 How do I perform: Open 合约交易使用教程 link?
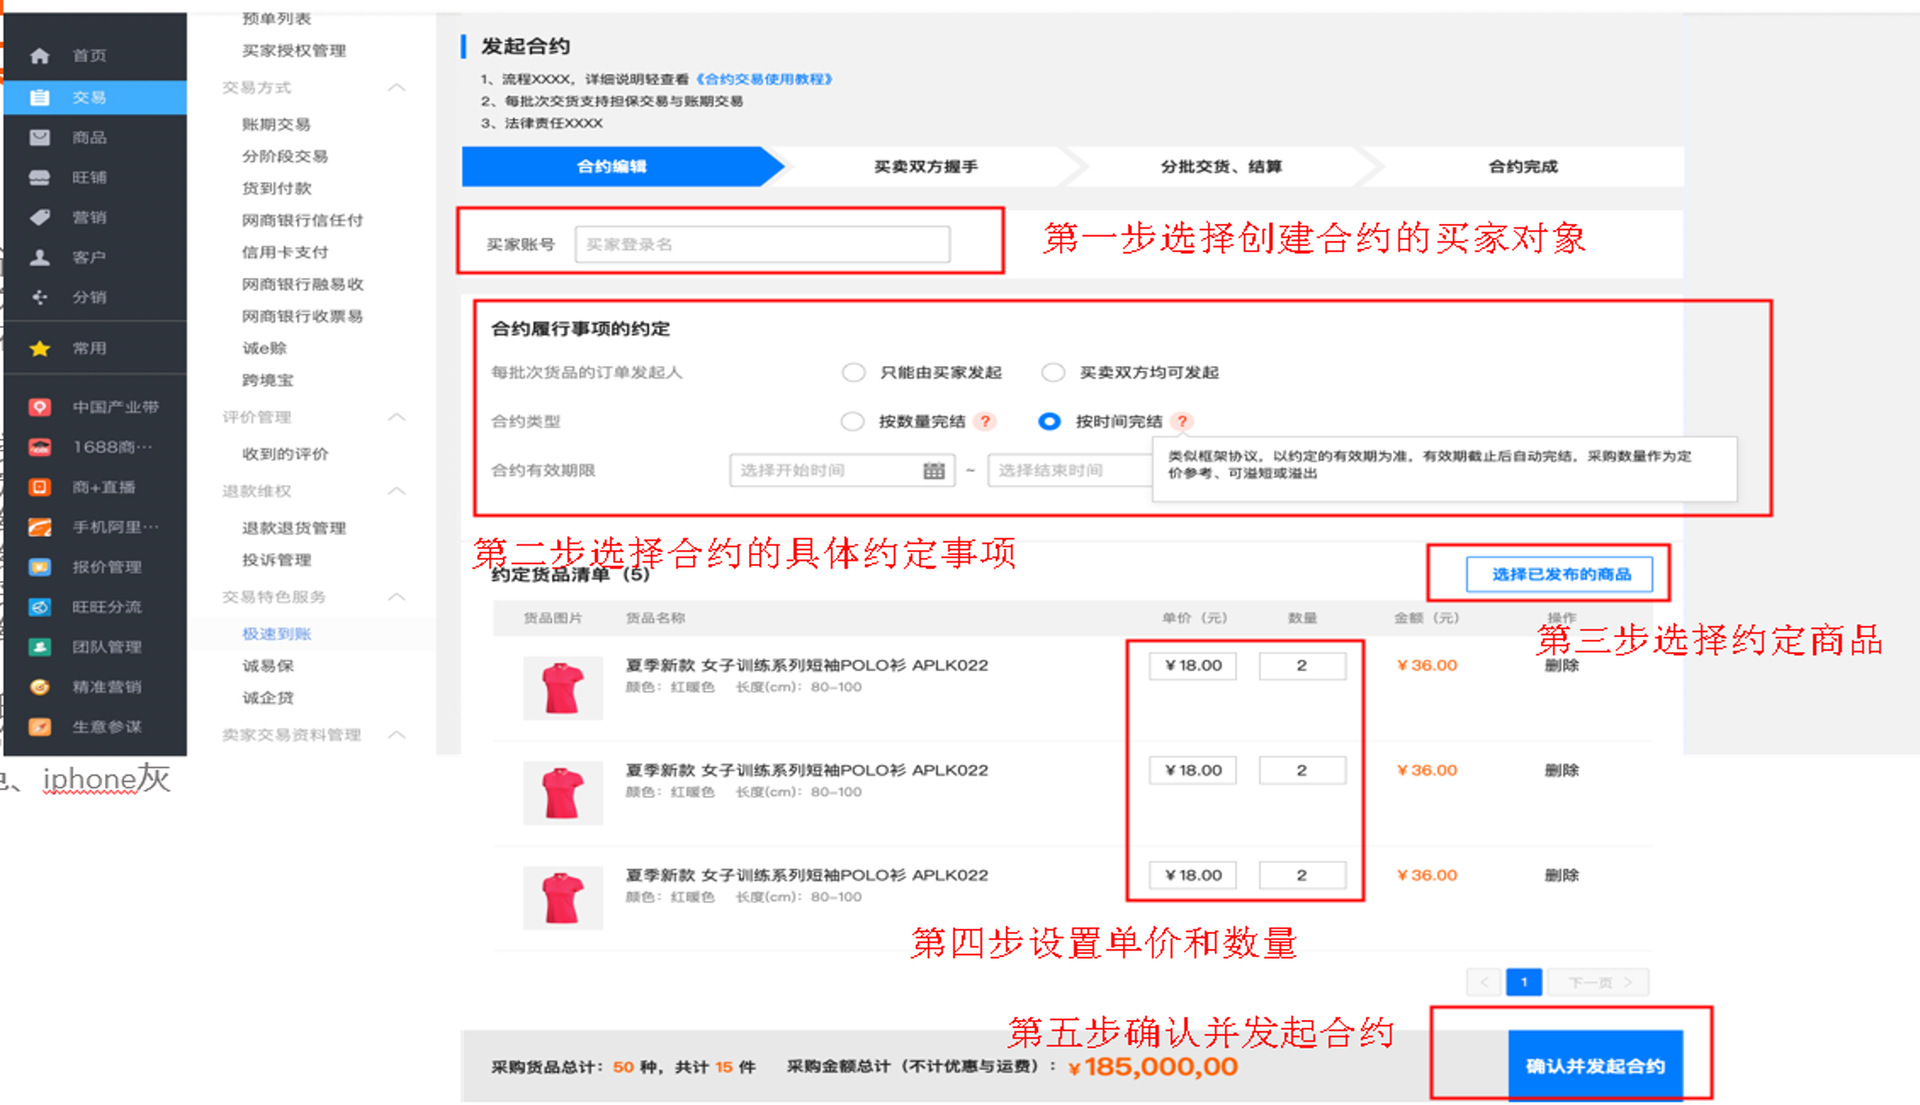coord(764,79)
